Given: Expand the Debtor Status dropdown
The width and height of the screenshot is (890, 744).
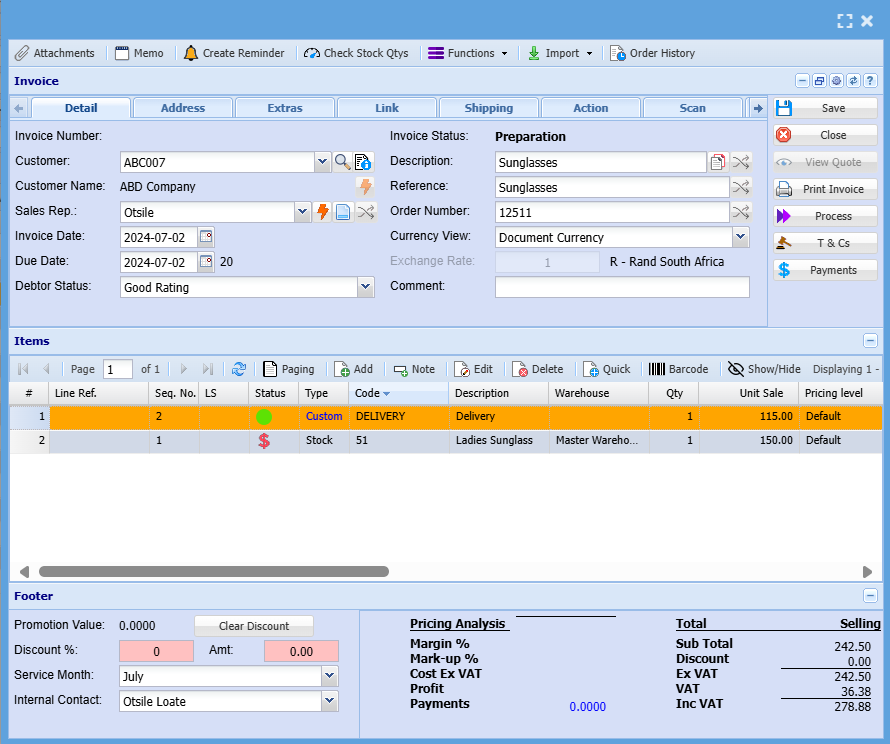Looking at the screenshot, I should (x=365, y=287).
